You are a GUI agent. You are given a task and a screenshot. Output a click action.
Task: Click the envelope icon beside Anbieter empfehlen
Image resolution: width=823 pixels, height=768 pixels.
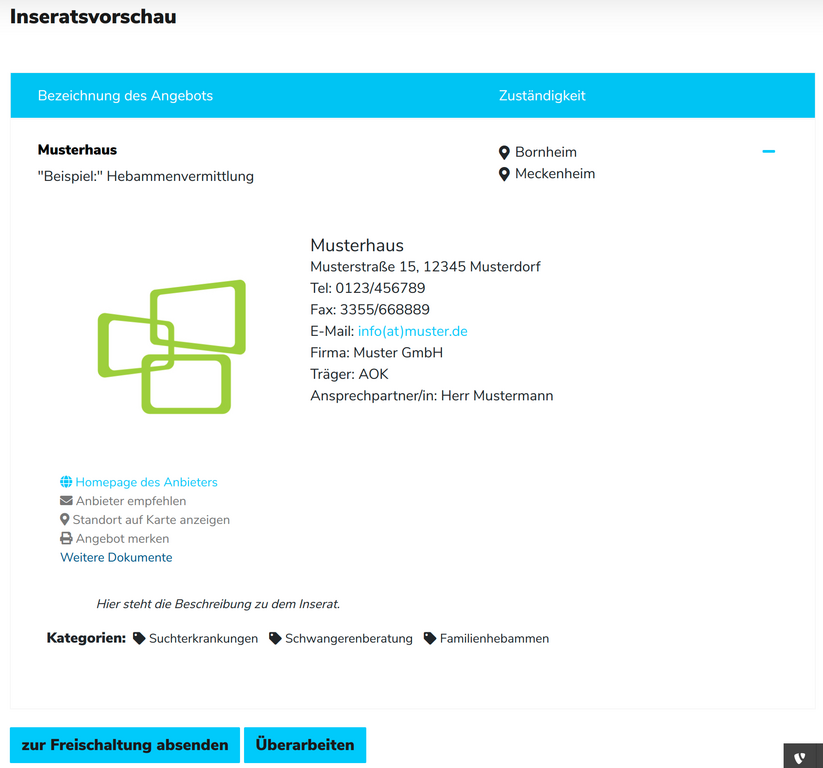tap(66, 501)
